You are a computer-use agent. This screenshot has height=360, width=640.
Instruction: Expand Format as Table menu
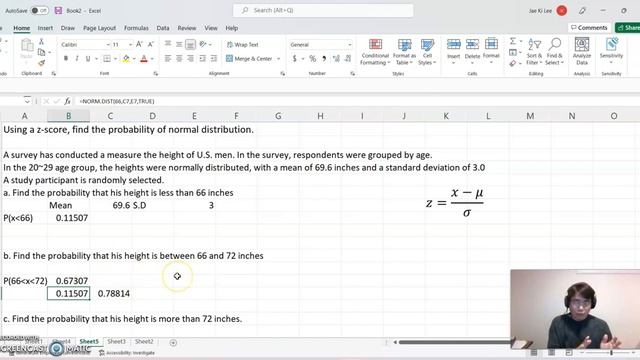(404, 52)
